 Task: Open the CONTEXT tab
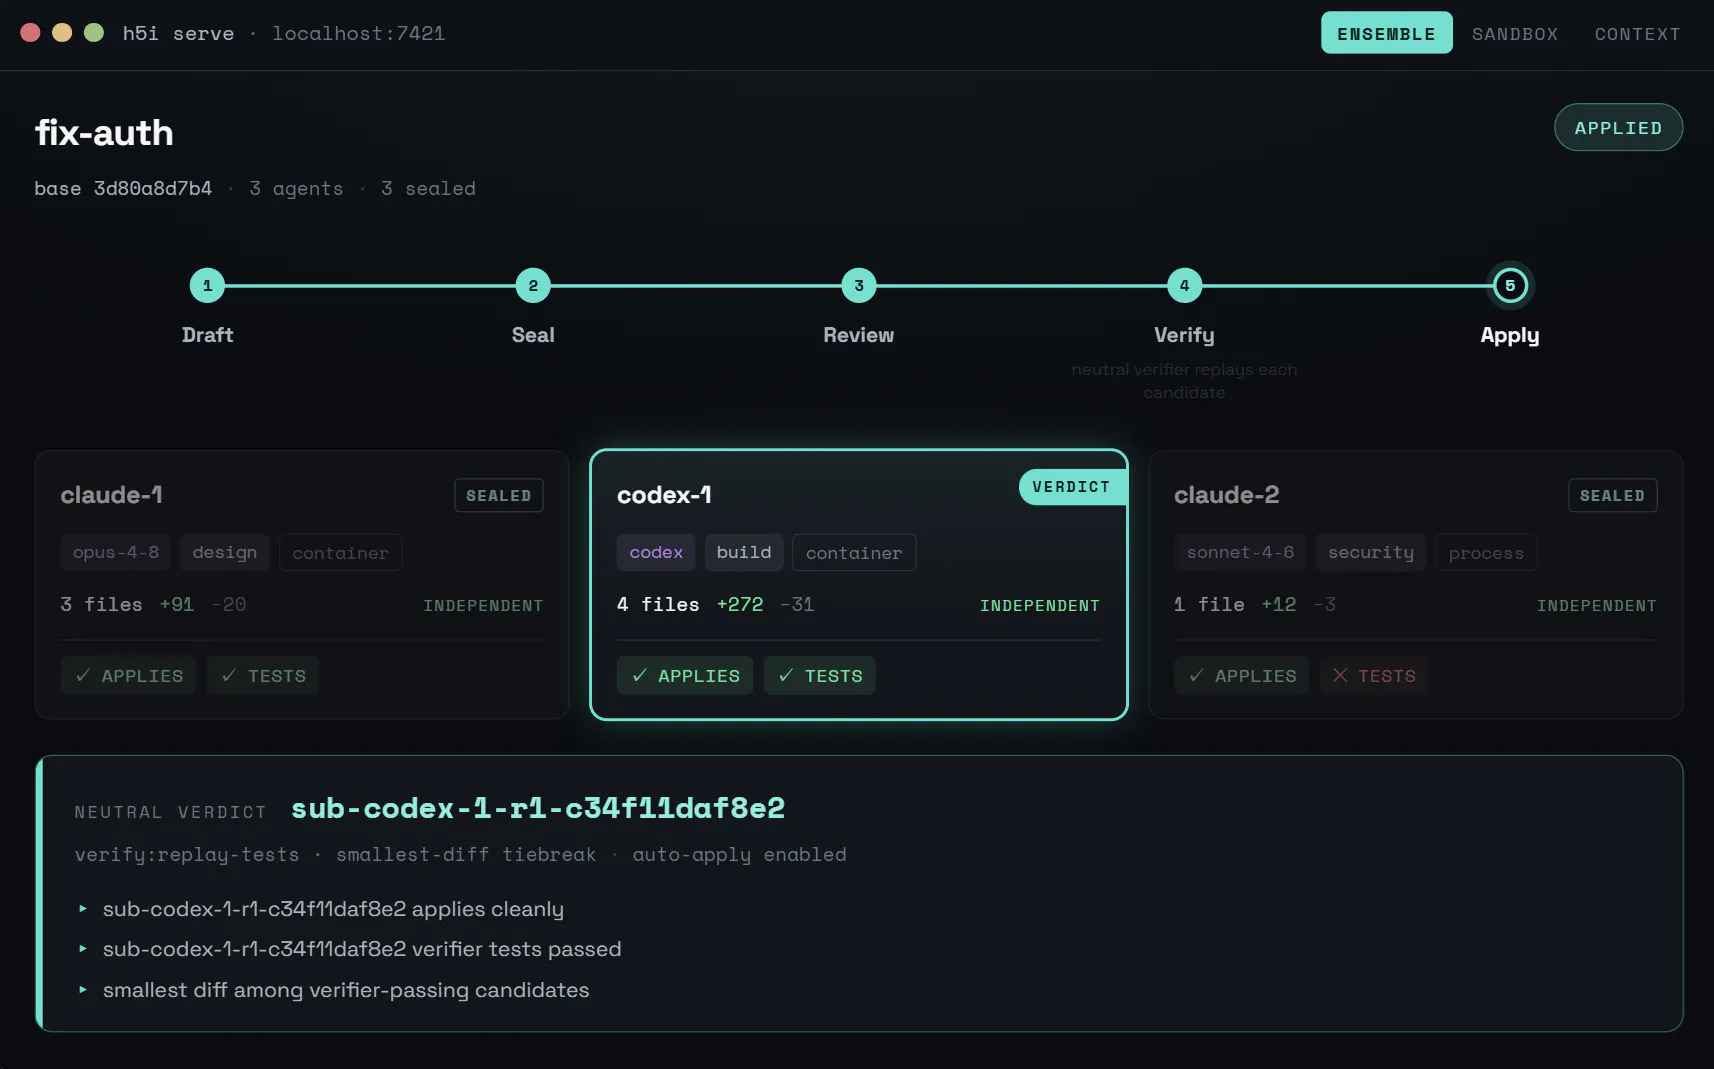tap(1637, 34)
